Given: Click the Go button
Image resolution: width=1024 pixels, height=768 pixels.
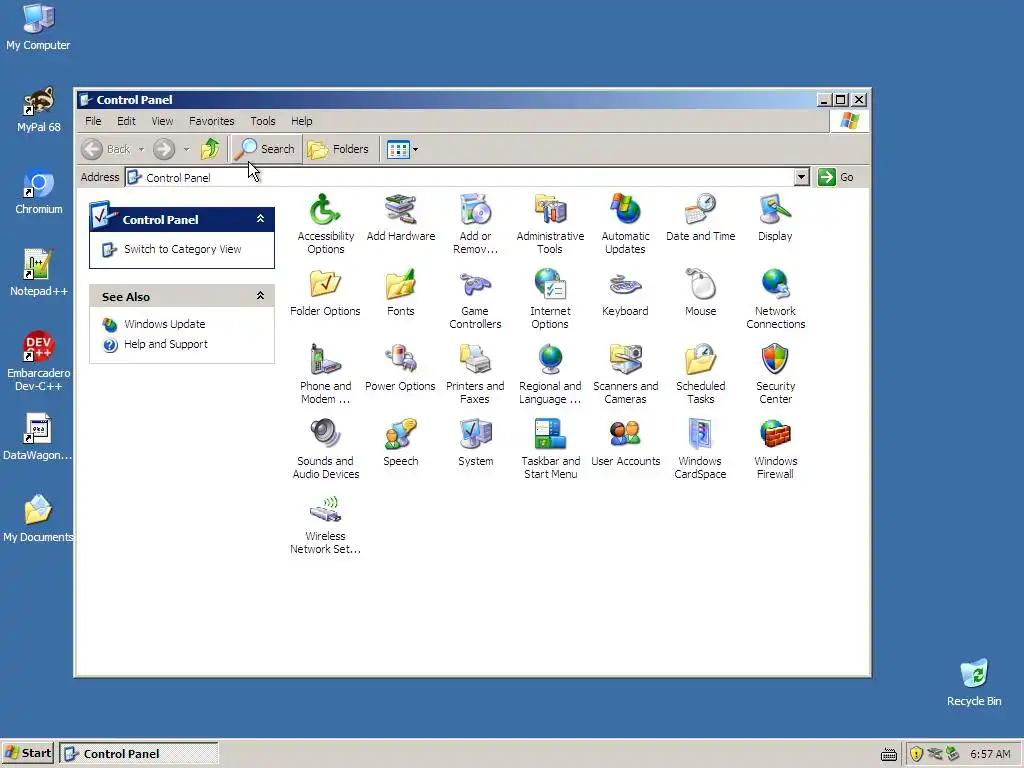Looking at the screenshot, I should (837, 177).
